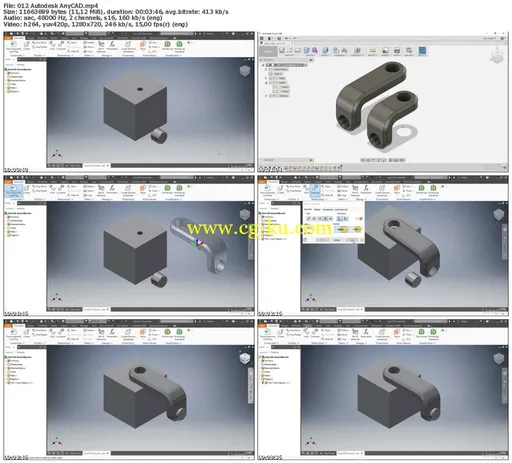
Task: Select the Opposed solution button in the Place Constraint dialog
Action: tap(342, 229)
